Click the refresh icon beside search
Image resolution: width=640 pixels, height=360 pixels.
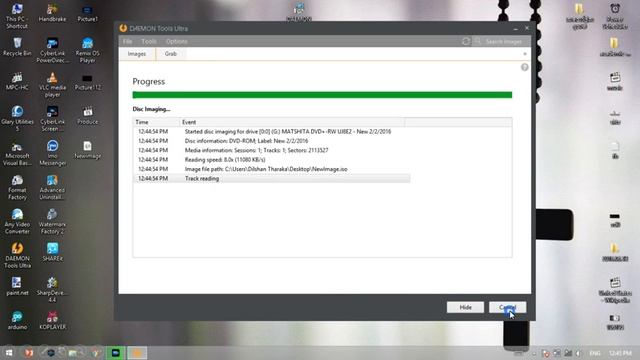(x=466, y=41)
